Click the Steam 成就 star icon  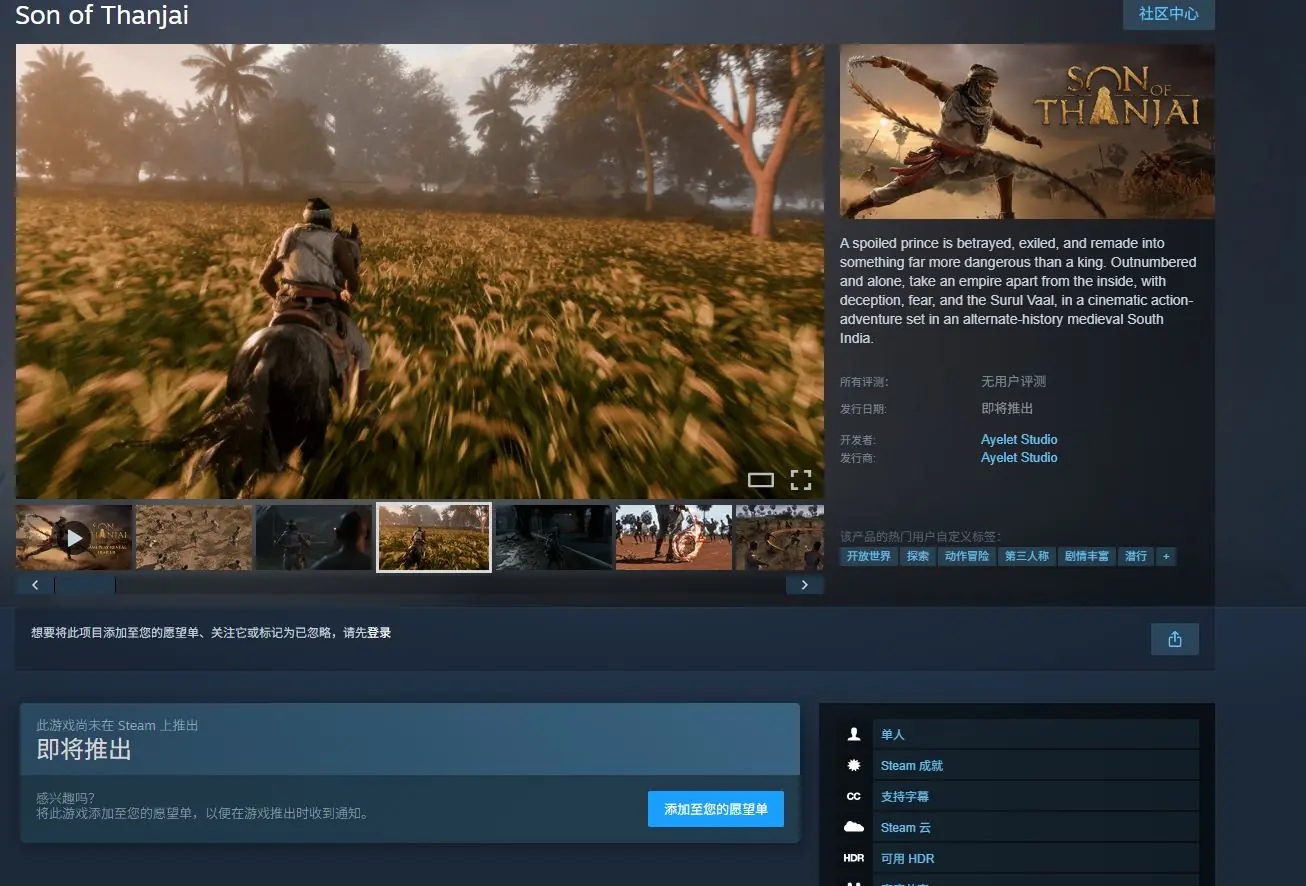point(854,765)
